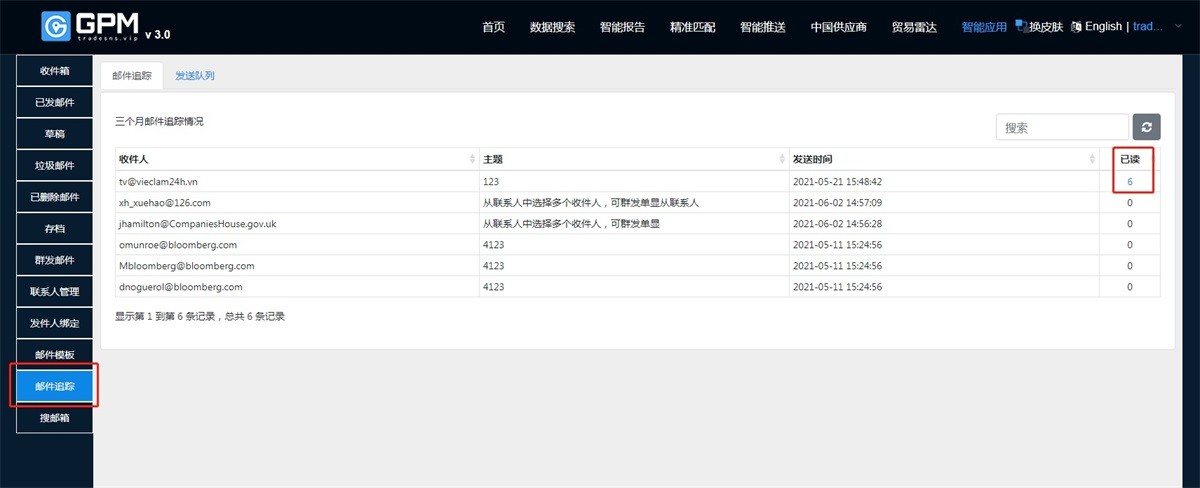The height and width of the screenshot is (488, 1200).
Task: Open 联系人管理 in sidebar
Action: click(x=54, y=291)
